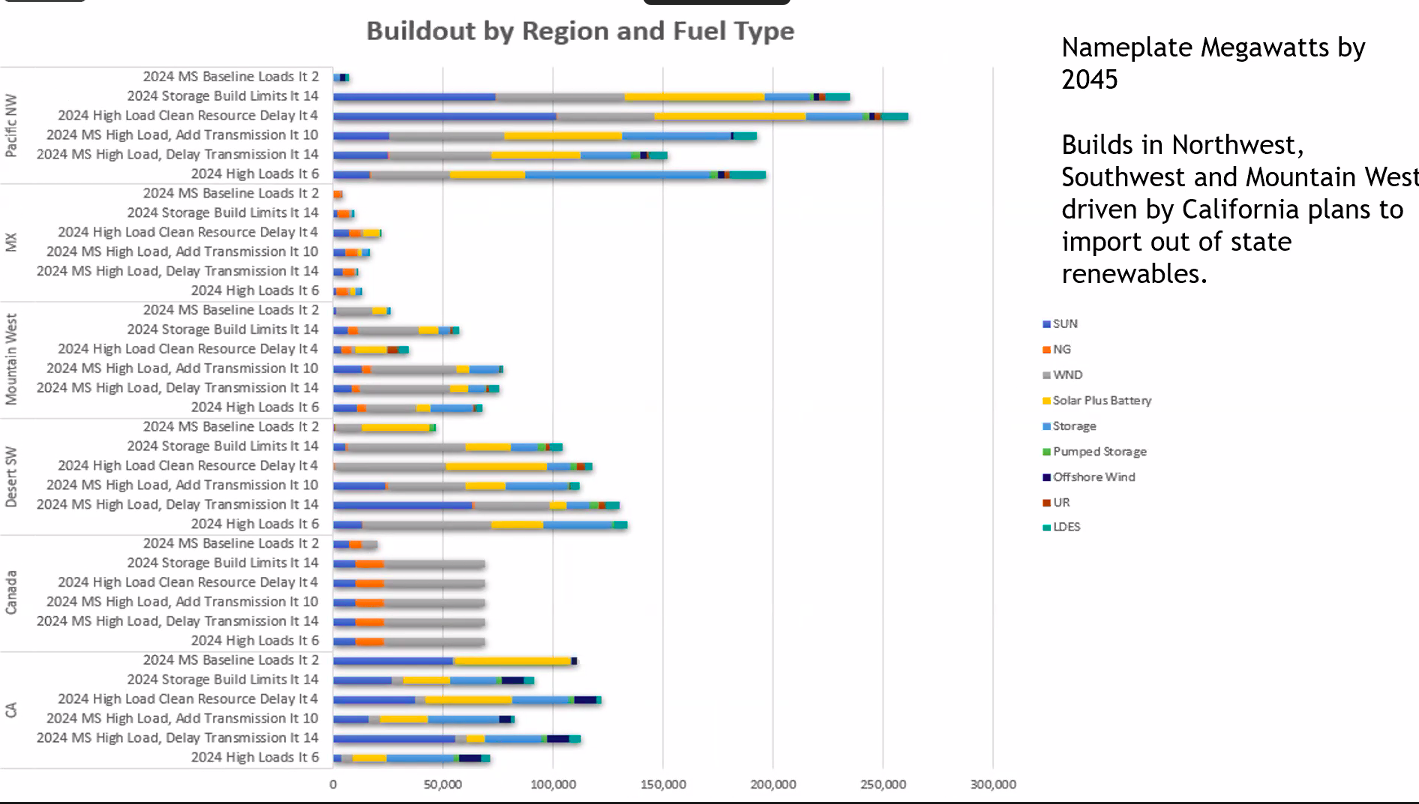This screenshot has width=1419, height=804.
Task: Click the 'MX' region axis label
Action: coord(12,242)
